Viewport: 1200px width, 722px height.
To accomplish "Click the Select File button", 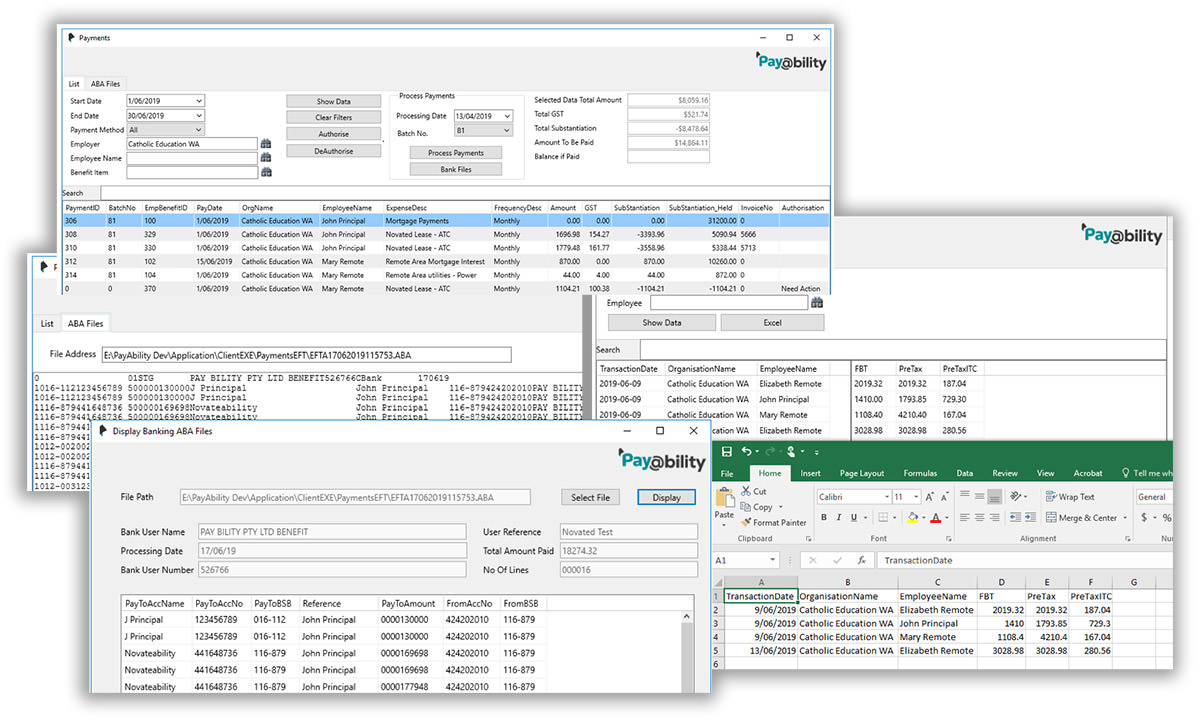I will tap(590, 497).
